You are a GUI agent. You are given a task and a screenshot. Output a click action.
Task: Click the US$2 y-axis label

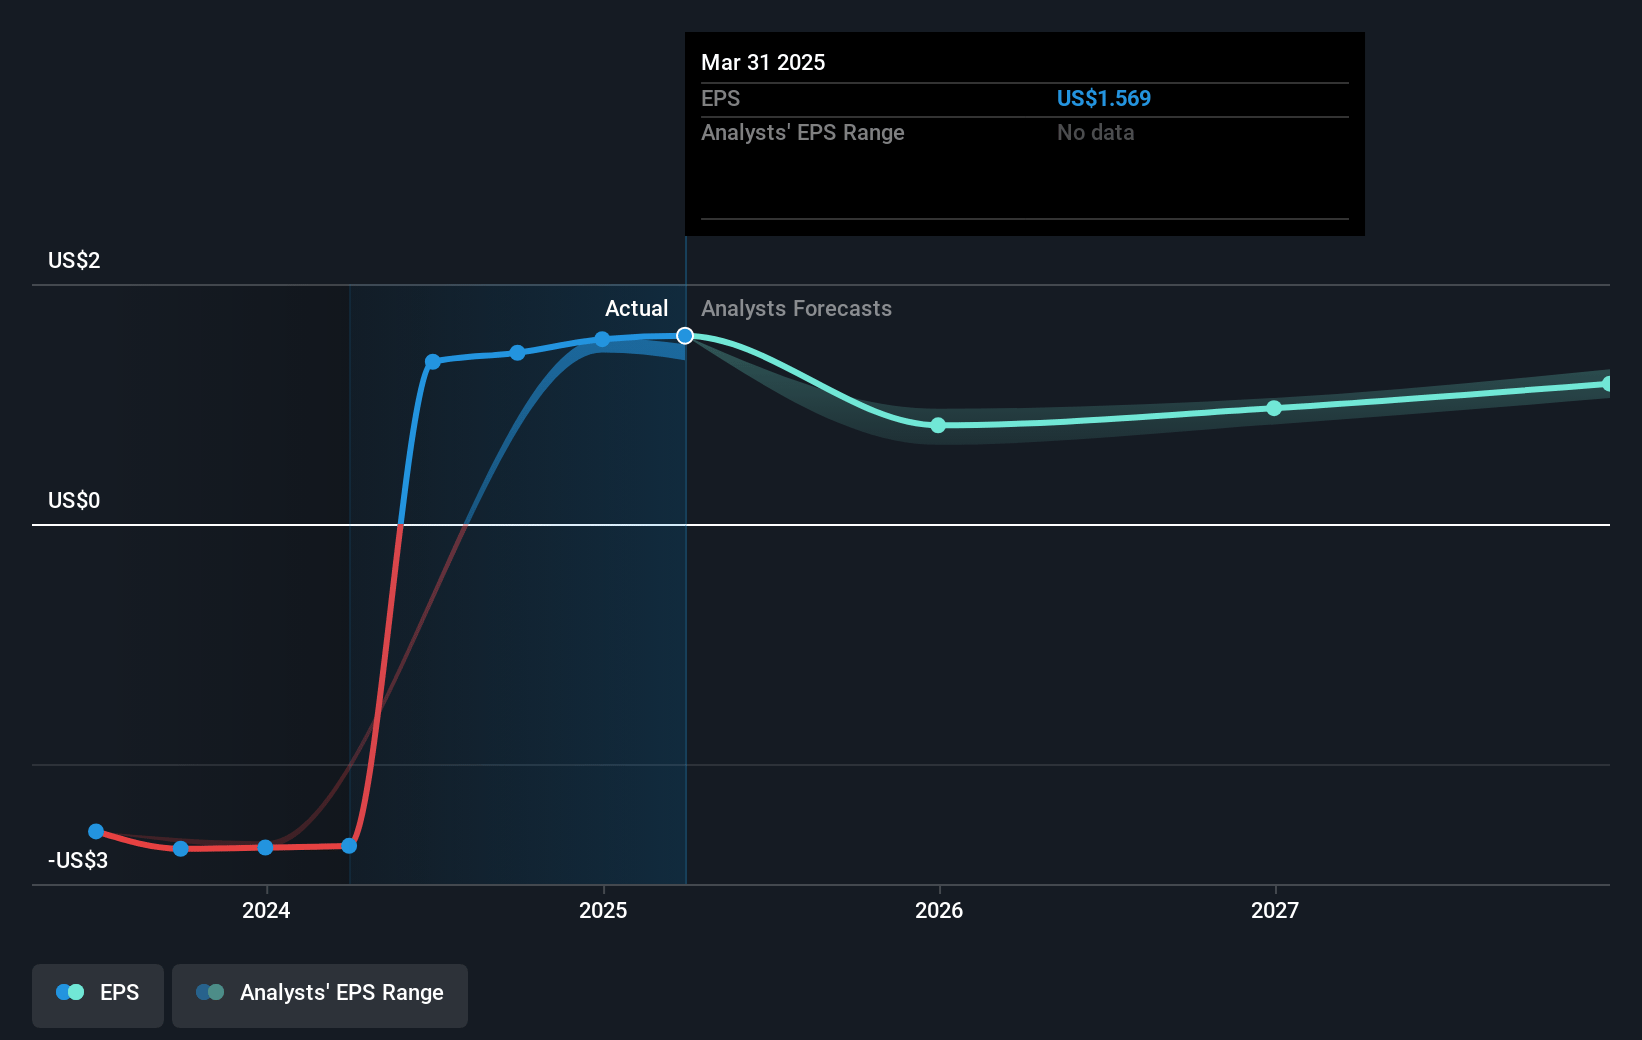point(74,261)
